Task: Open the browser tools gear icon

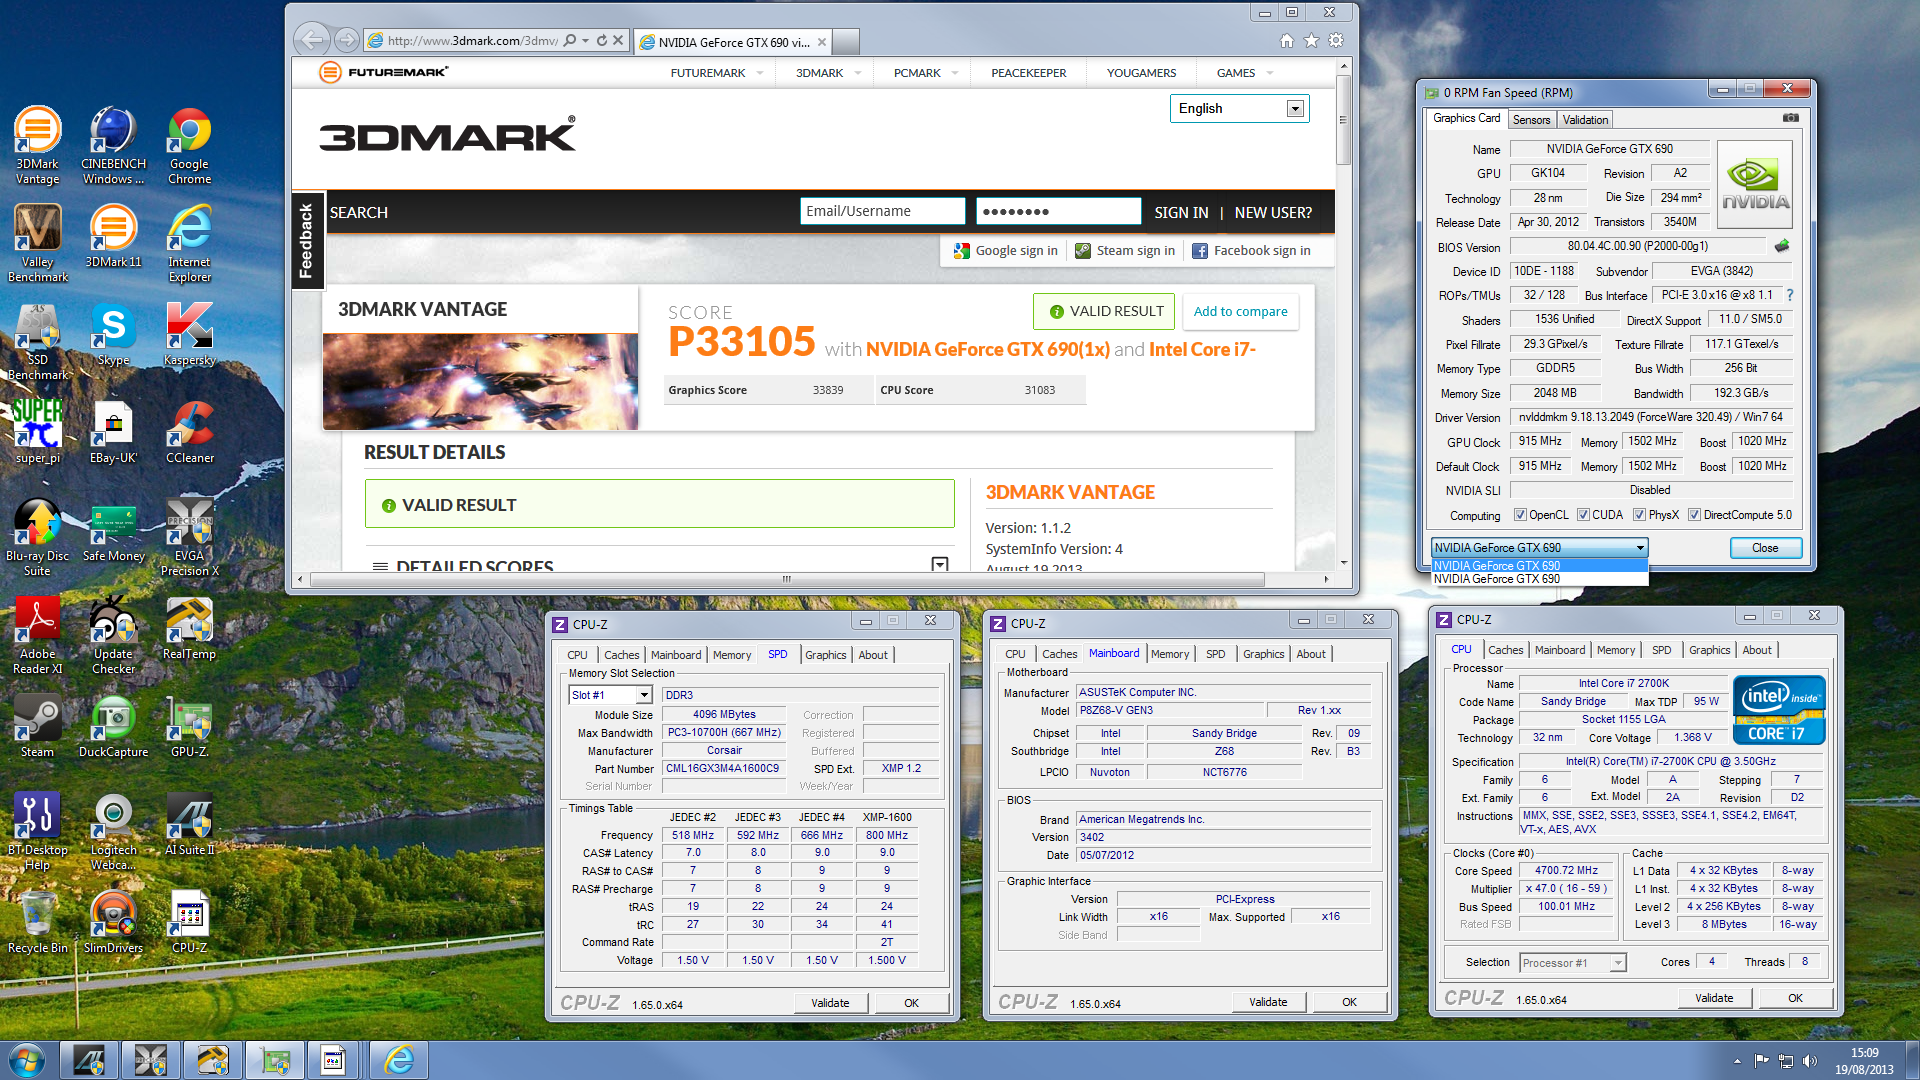Action: point(1336,41)
